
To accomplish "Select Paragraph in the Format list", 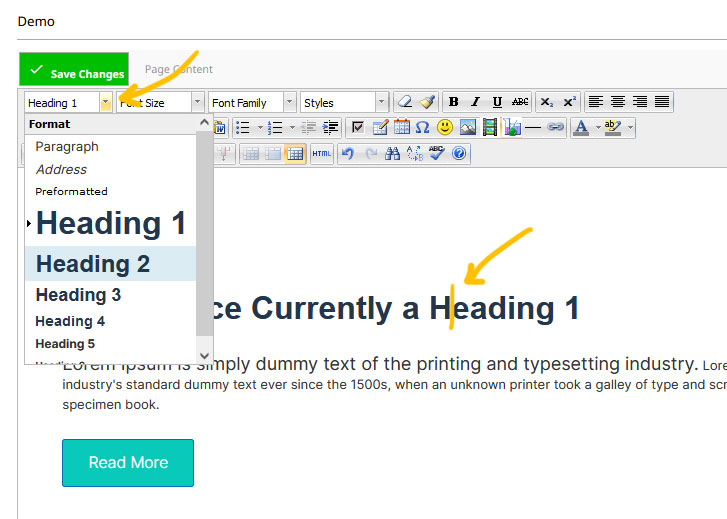I will [67, 146].
